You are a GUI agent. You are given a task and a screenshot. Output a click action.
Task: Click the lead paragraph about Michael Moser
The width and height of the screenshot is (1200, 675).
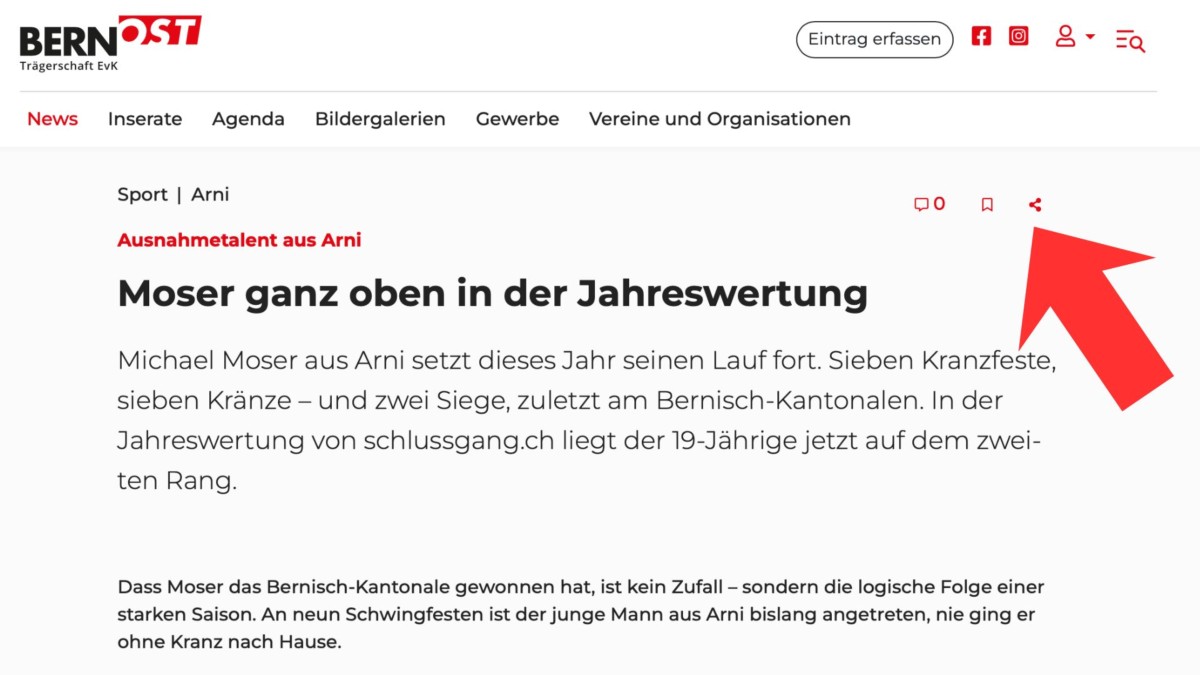point(586,420)
